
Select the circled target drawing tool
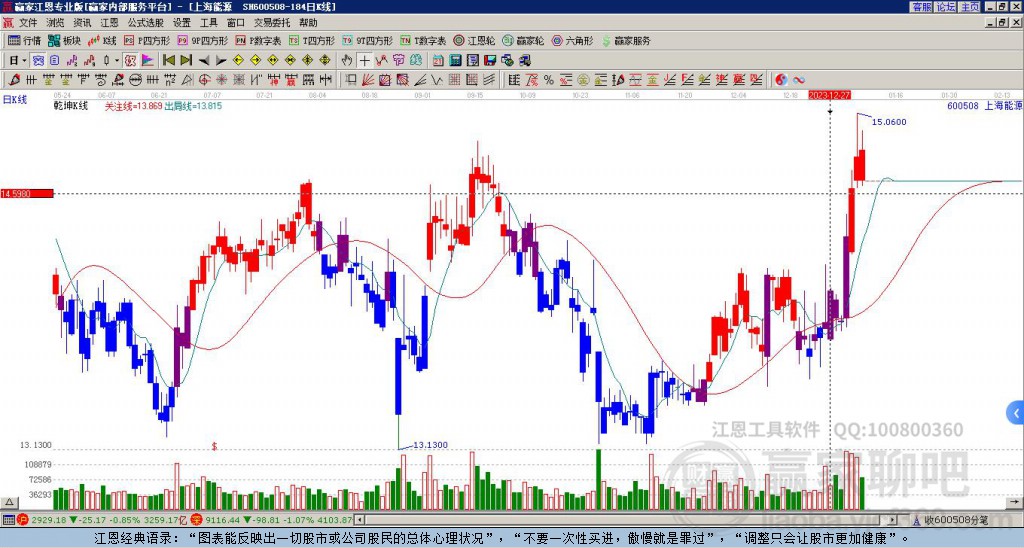tap(204, 80)
